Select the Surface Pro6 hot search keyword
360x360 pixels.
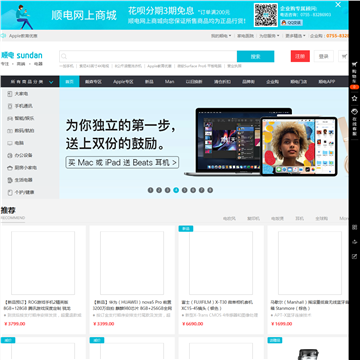pyautogui.click(x=199, y=66)
